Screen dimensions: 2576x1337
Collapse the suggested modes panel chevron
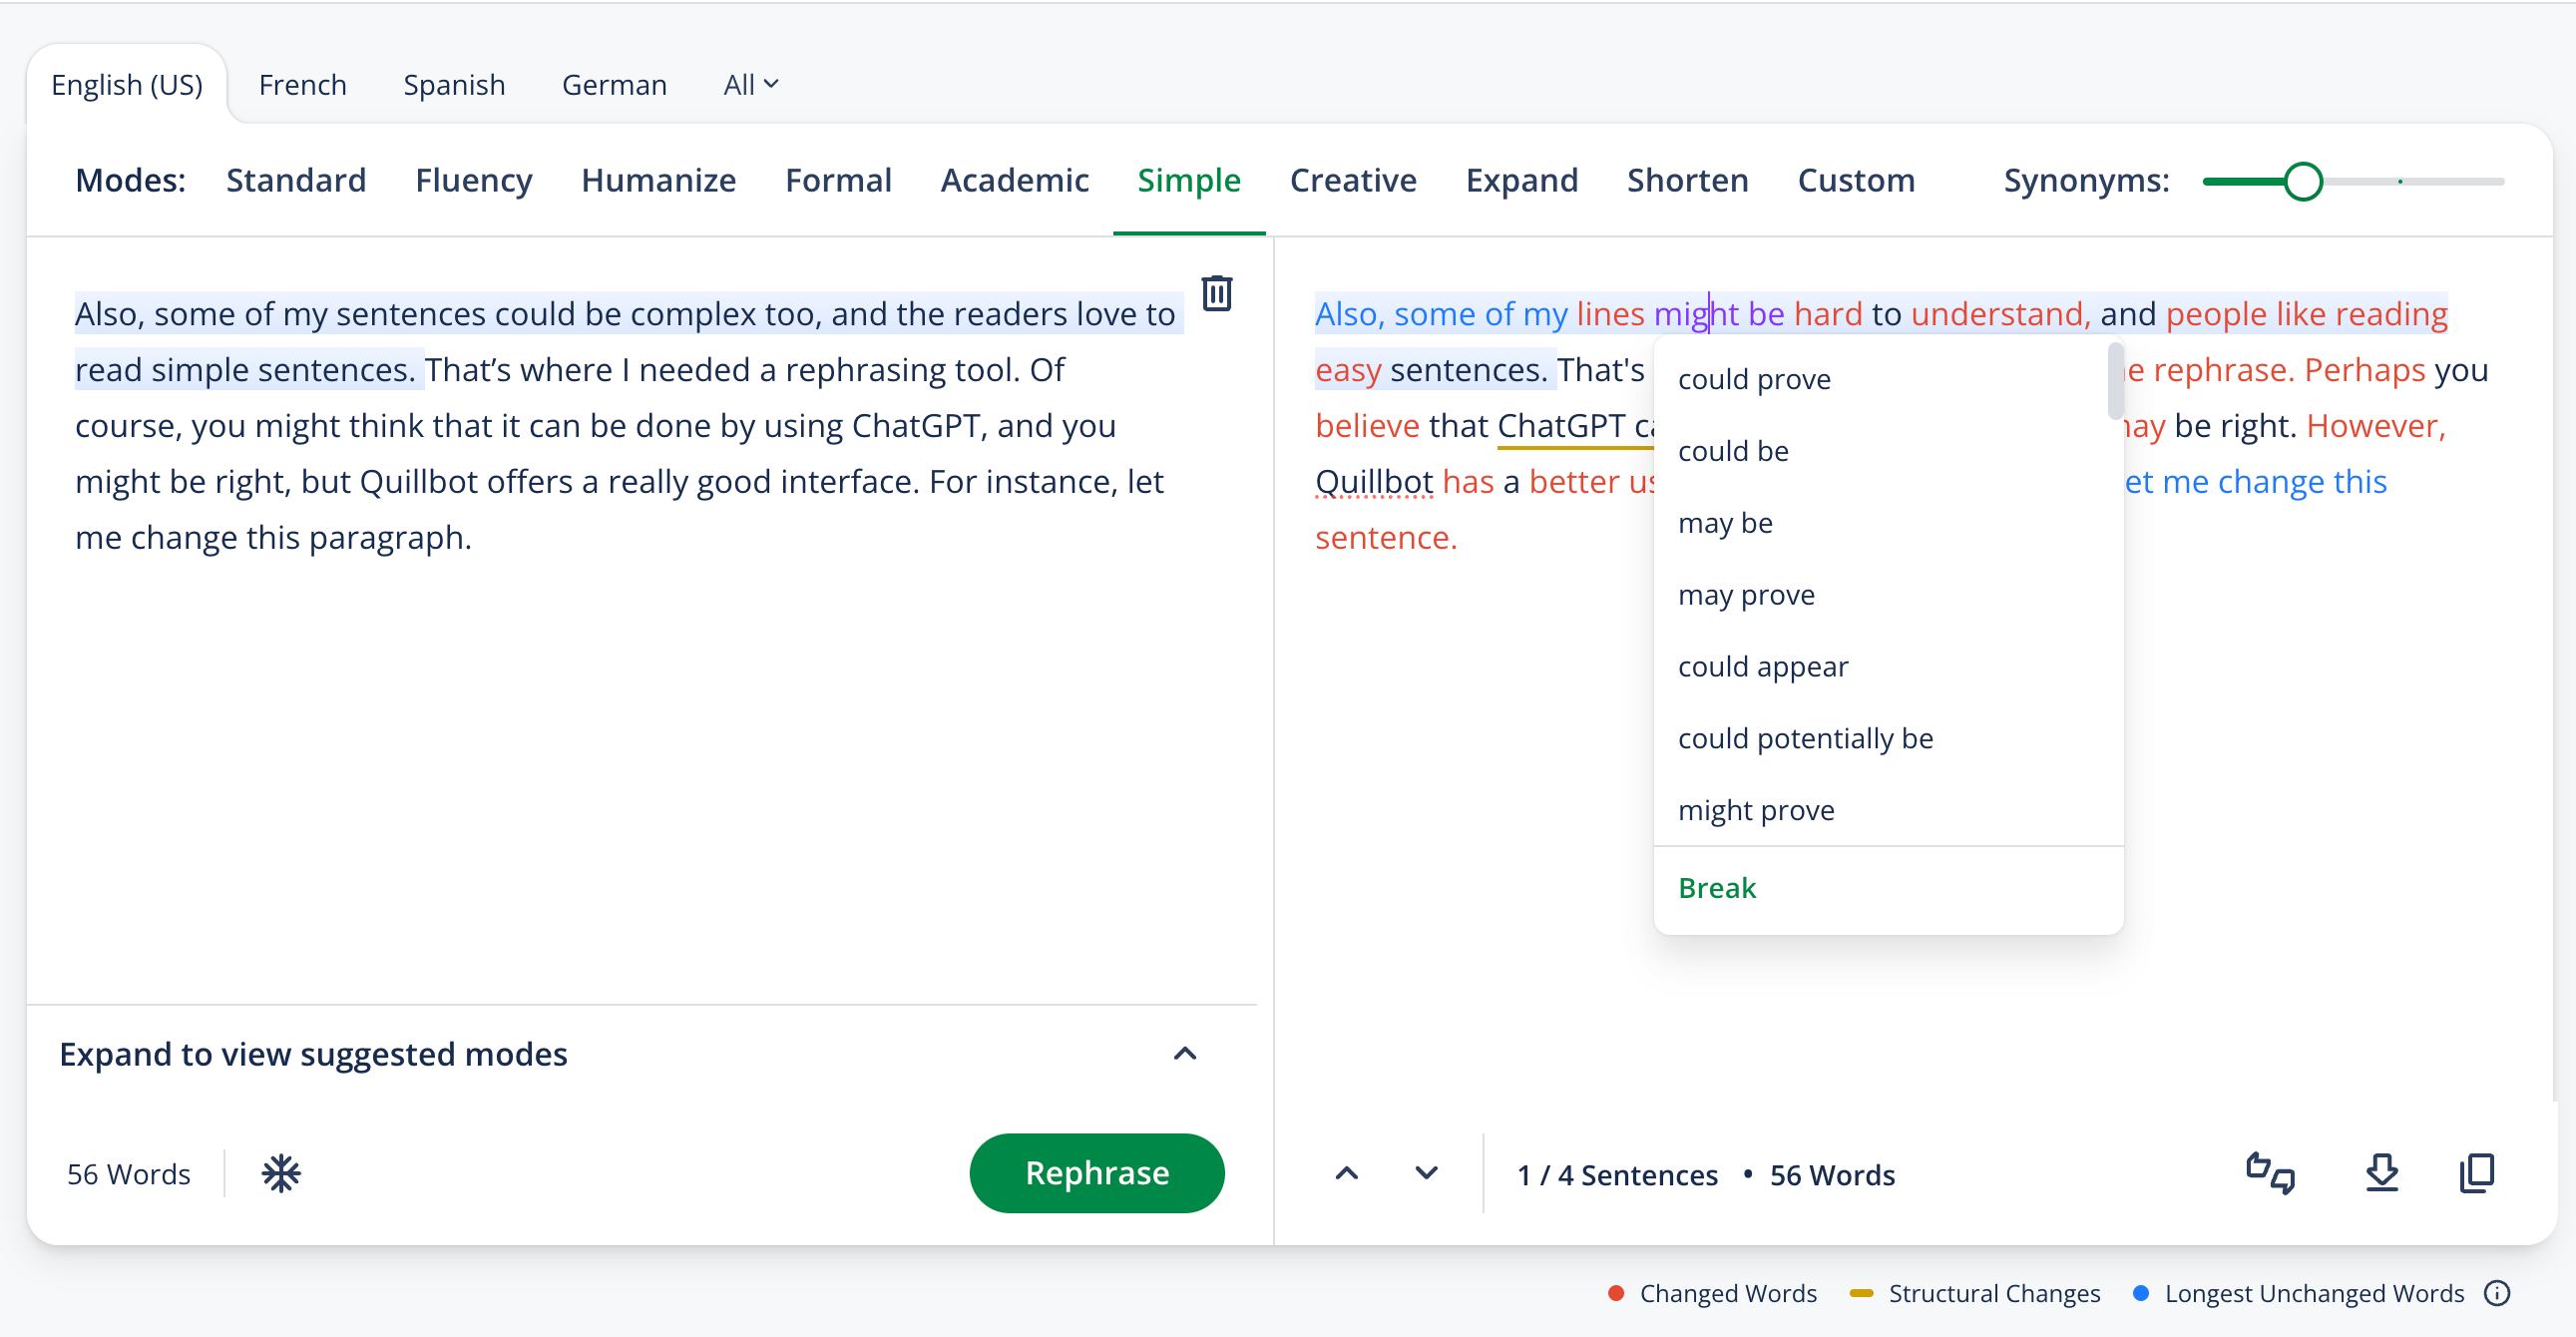tap(1184, 1053)
